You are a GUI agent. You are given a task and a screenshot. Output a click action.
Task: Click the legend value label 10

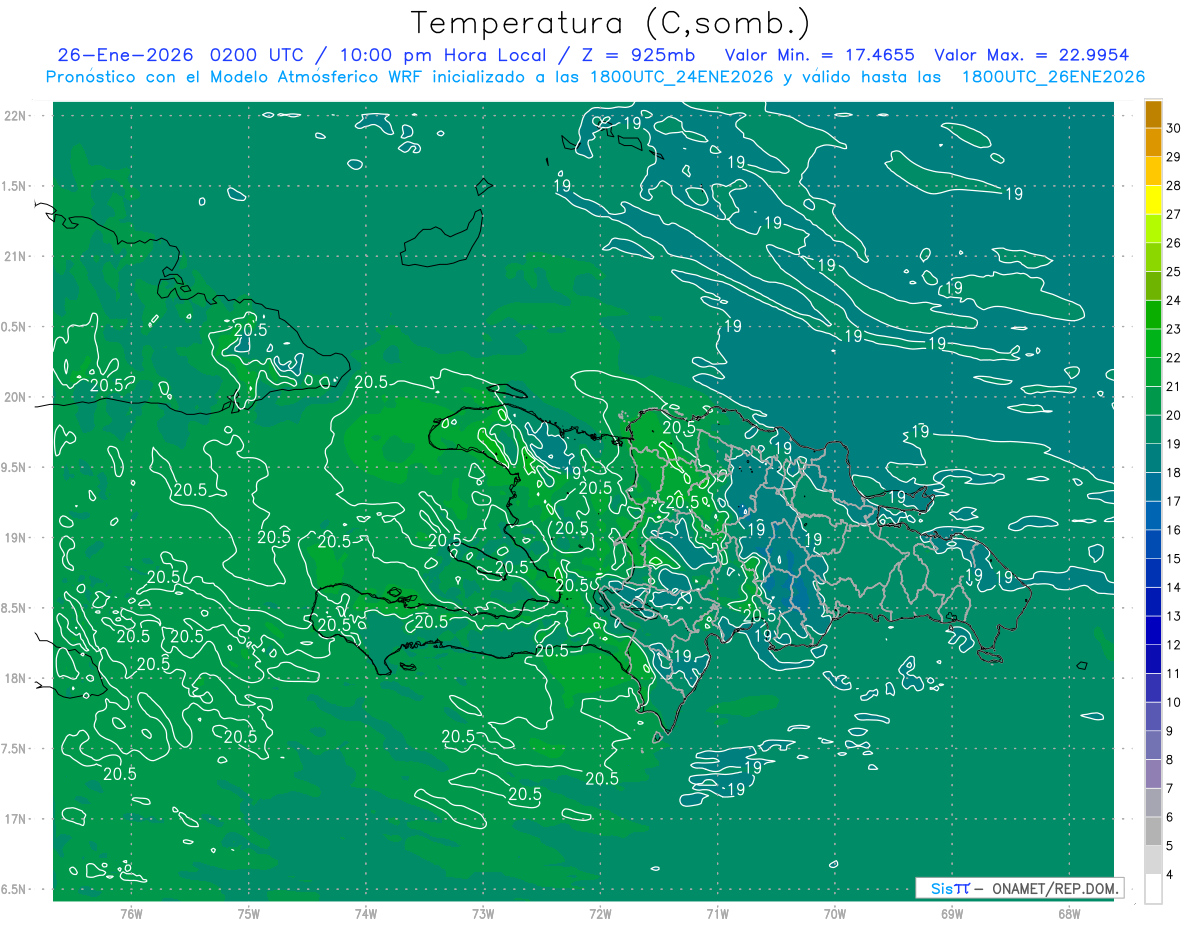(1174, 703)
